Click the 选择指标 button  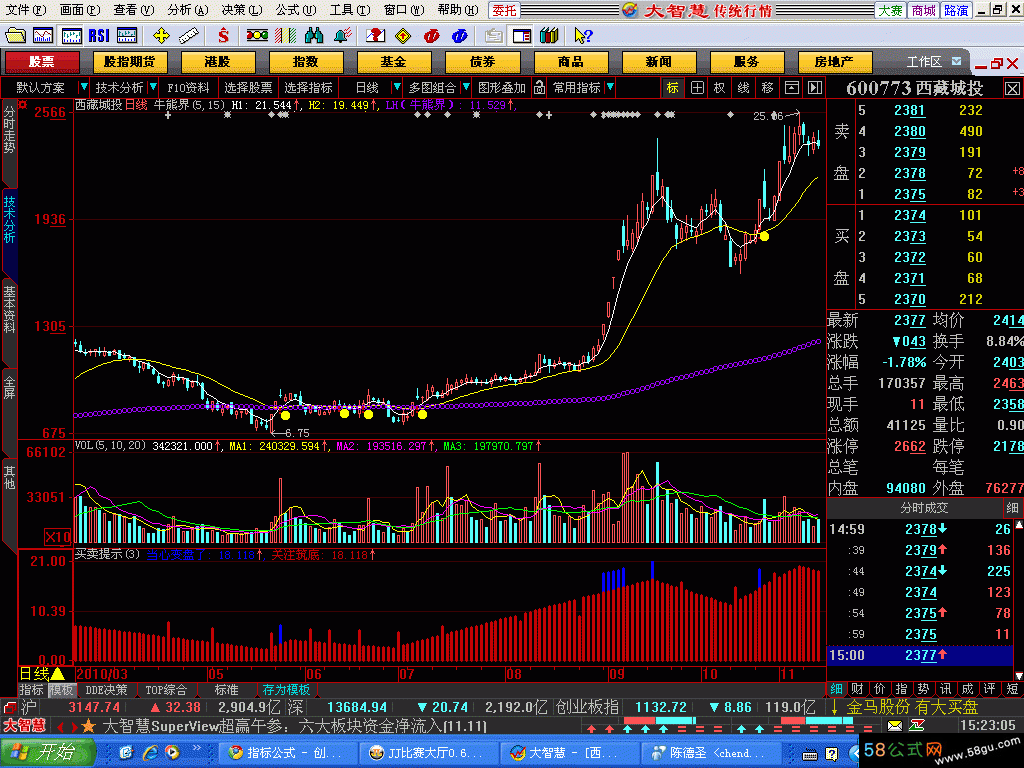coord(308,88)
